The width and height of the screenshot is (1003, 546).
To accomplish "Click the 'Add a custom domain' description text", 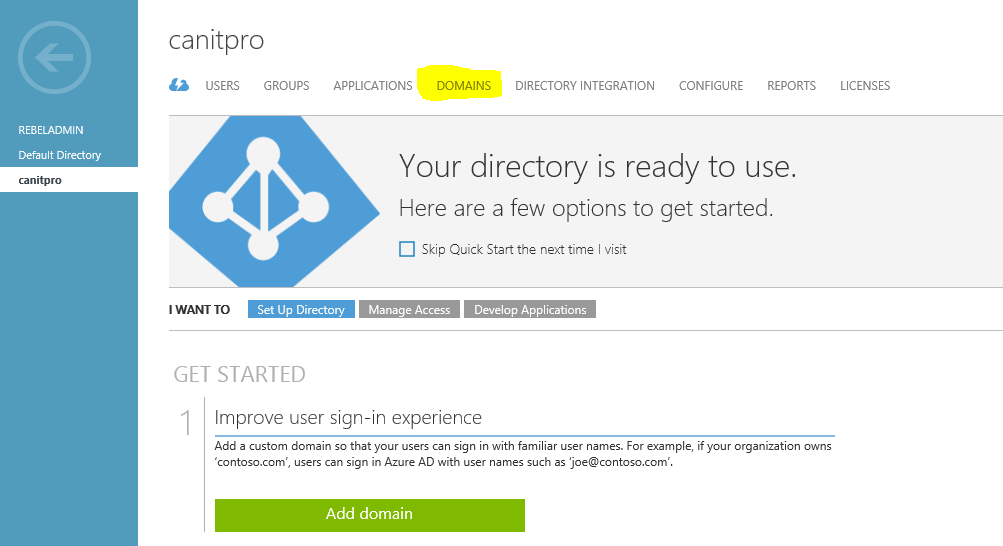I will tap(523, 454).
